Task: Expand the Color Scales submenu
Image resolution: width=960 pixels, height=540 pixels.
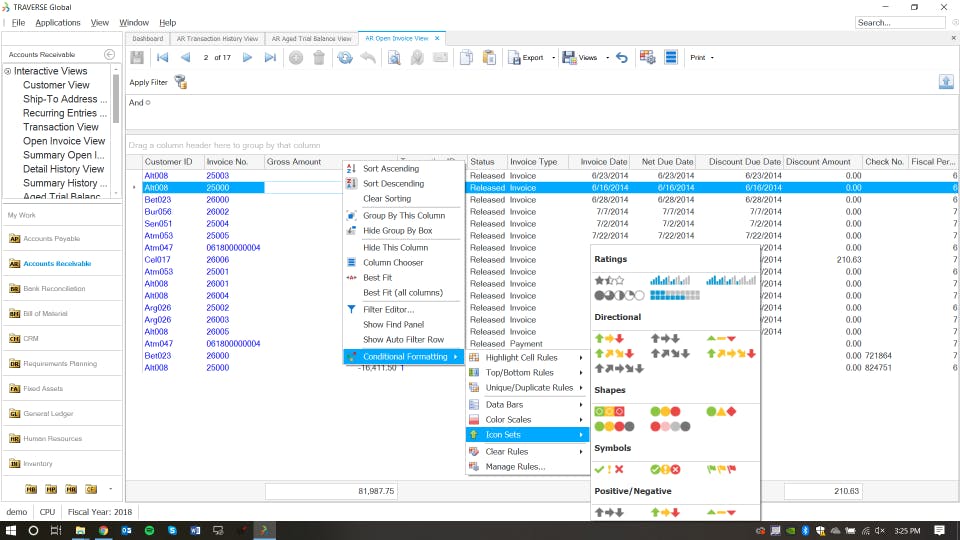Action: pos(508,419)
